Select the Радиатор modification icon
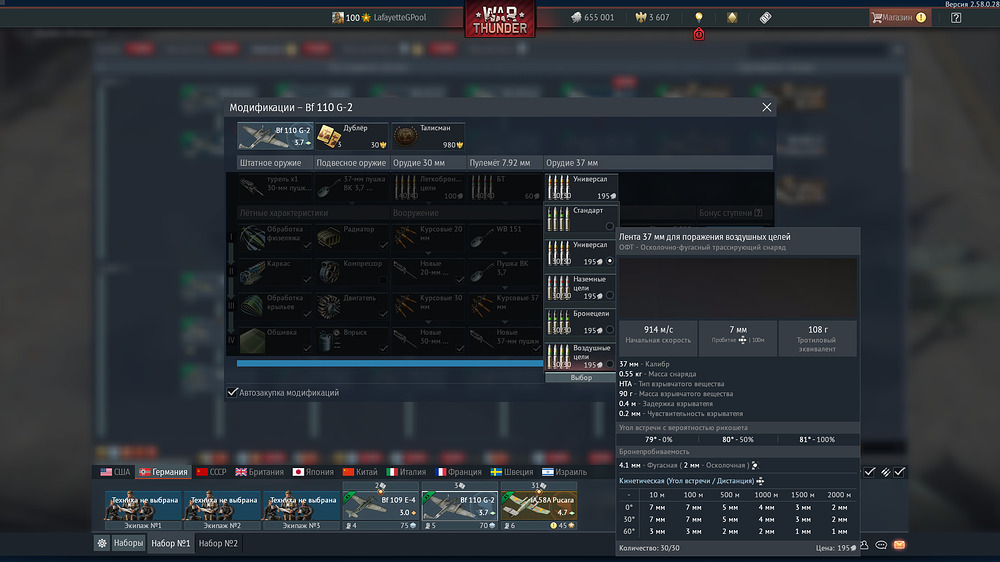 click(x=330, y=237)
